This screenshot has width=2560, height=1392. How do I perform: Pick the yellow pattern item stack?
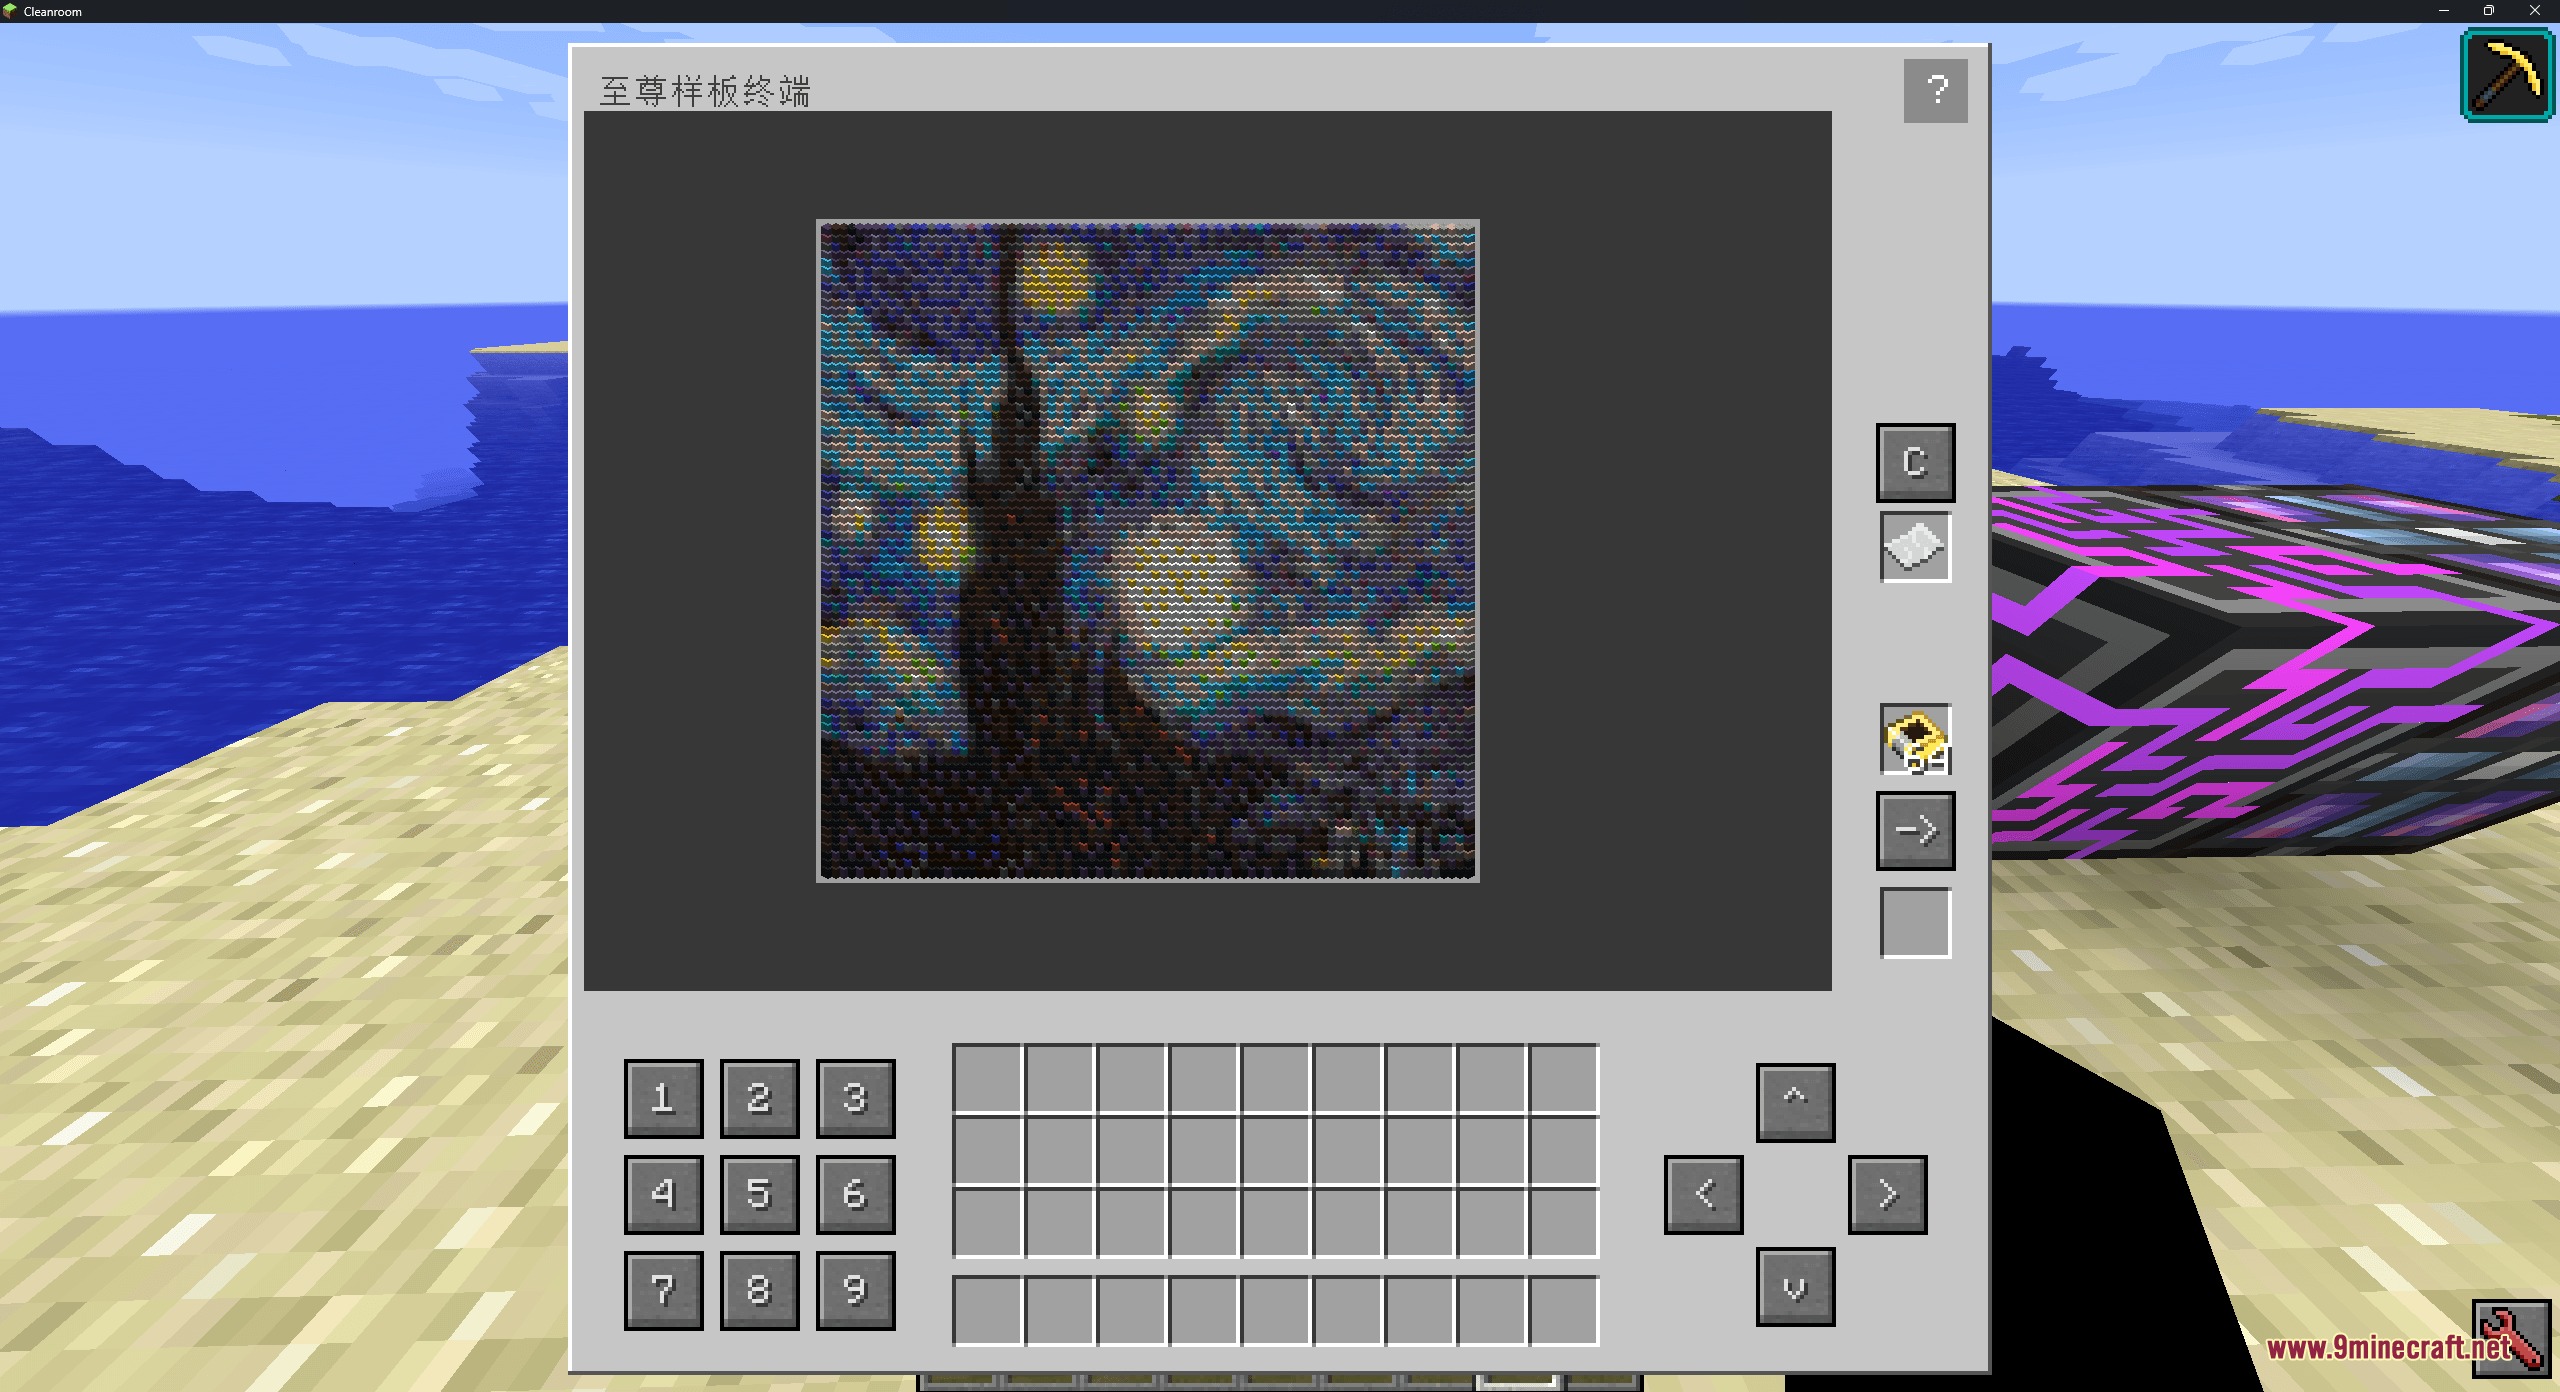tap(1915, 739)
